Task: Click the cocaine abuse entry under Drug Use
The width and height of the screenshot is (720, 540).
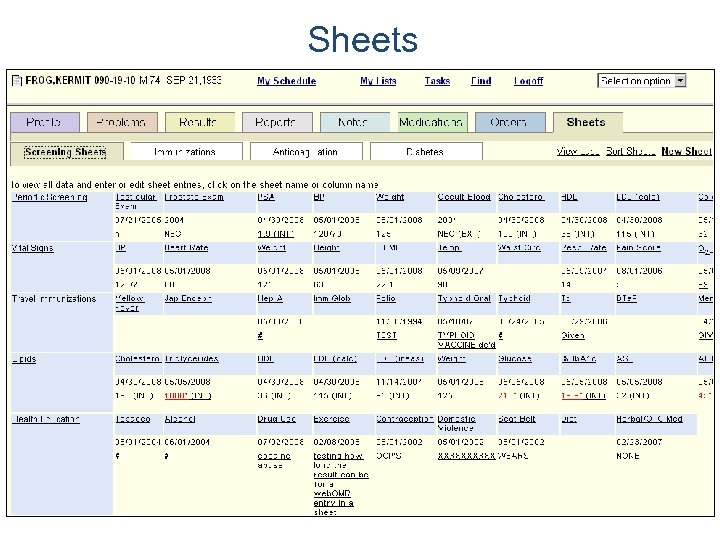Action: (x=274, y=461)
